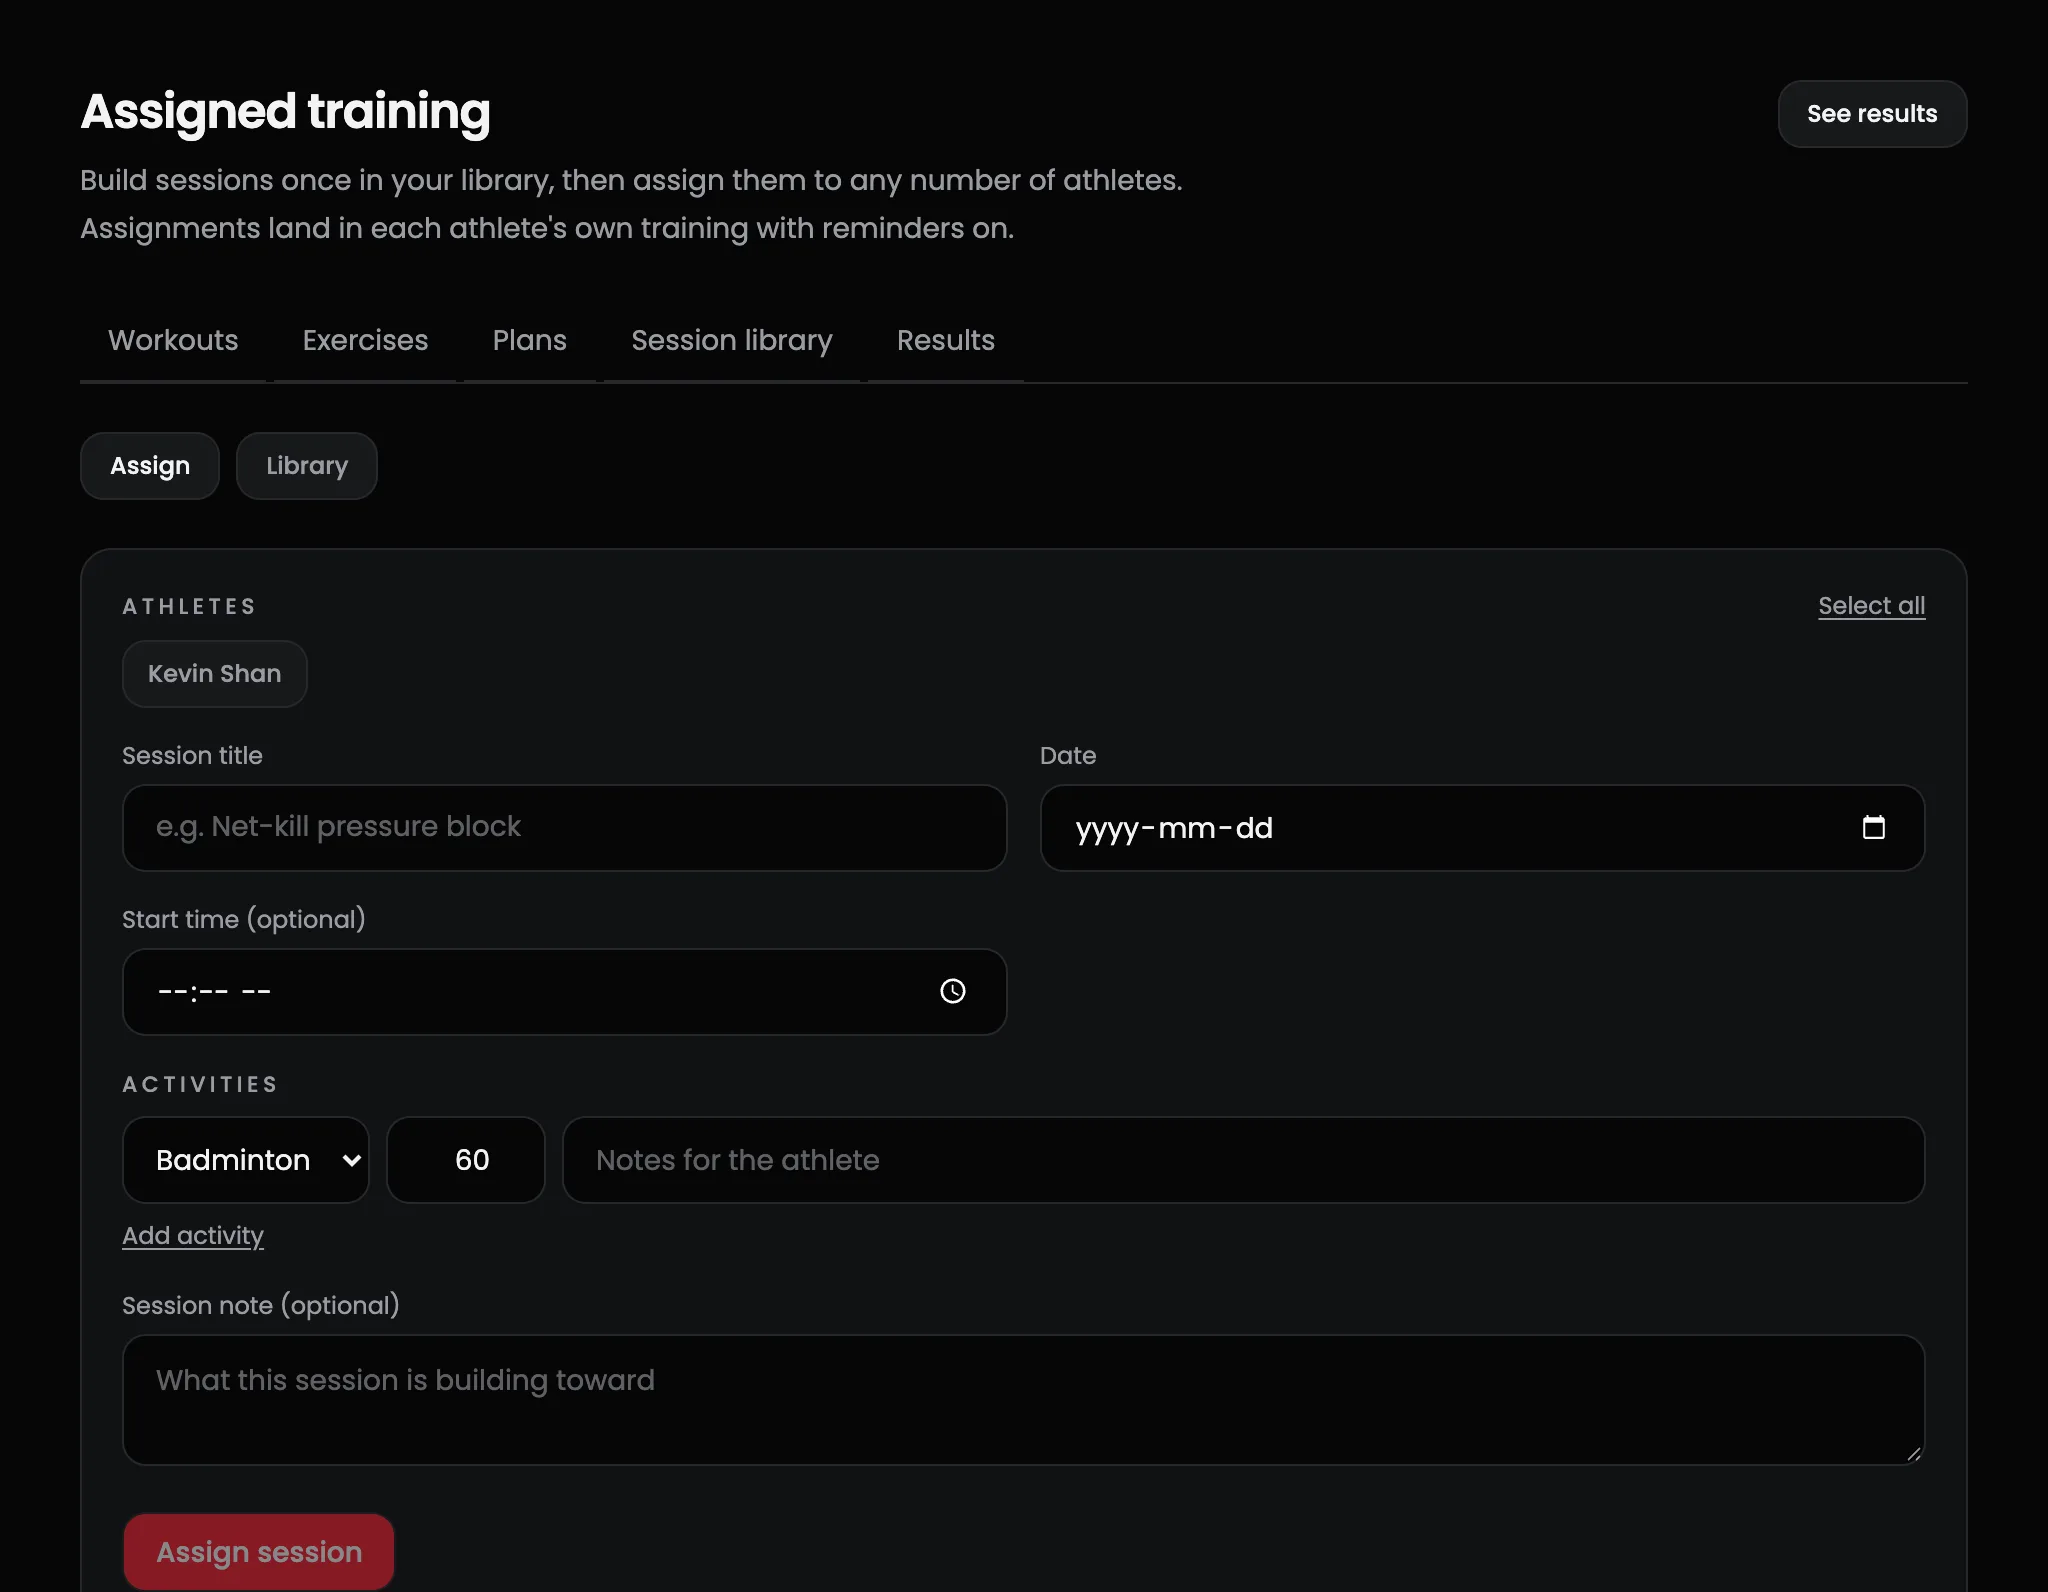Open the date picker calendar icon
The image size is (2048, 1592).
(1873, 827)
